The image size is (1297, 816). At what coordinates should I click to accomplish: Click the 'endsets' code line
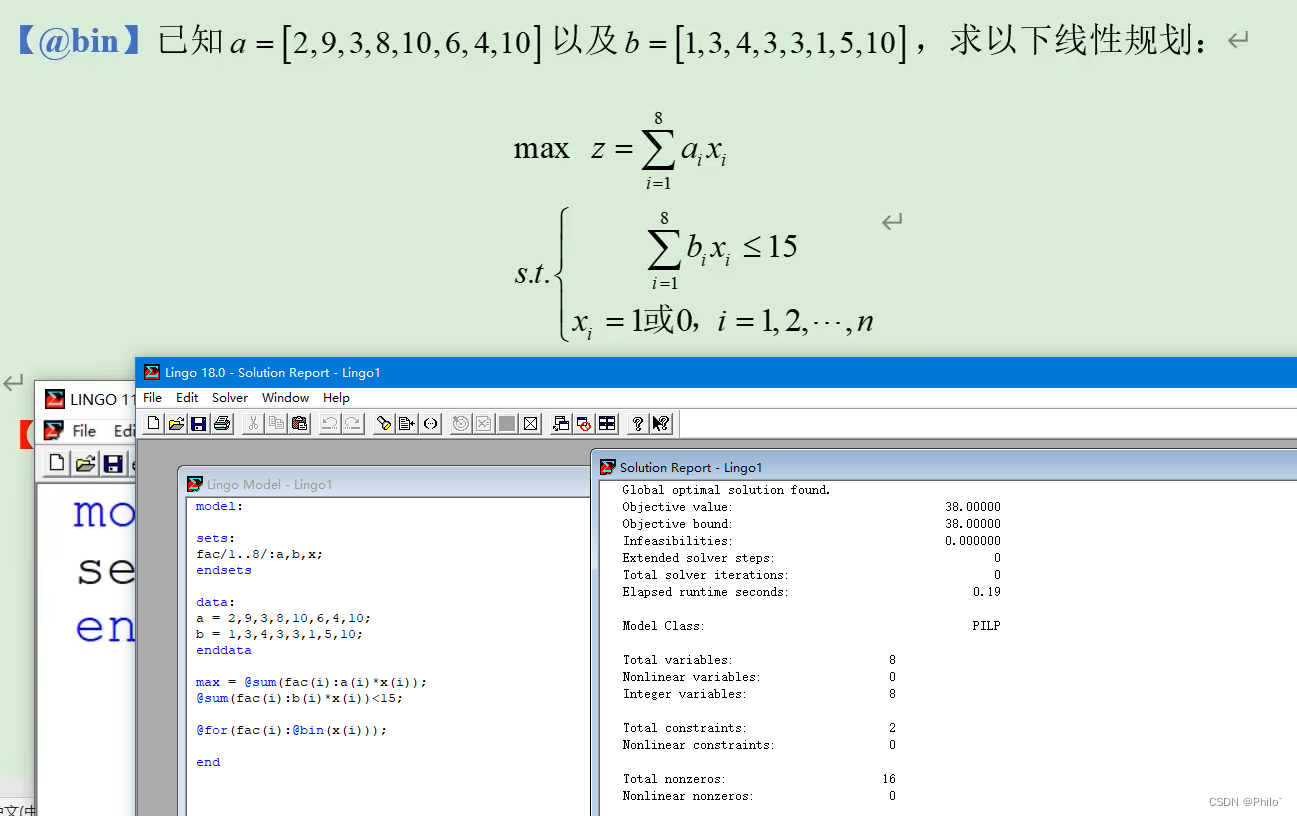coord(224,570)
